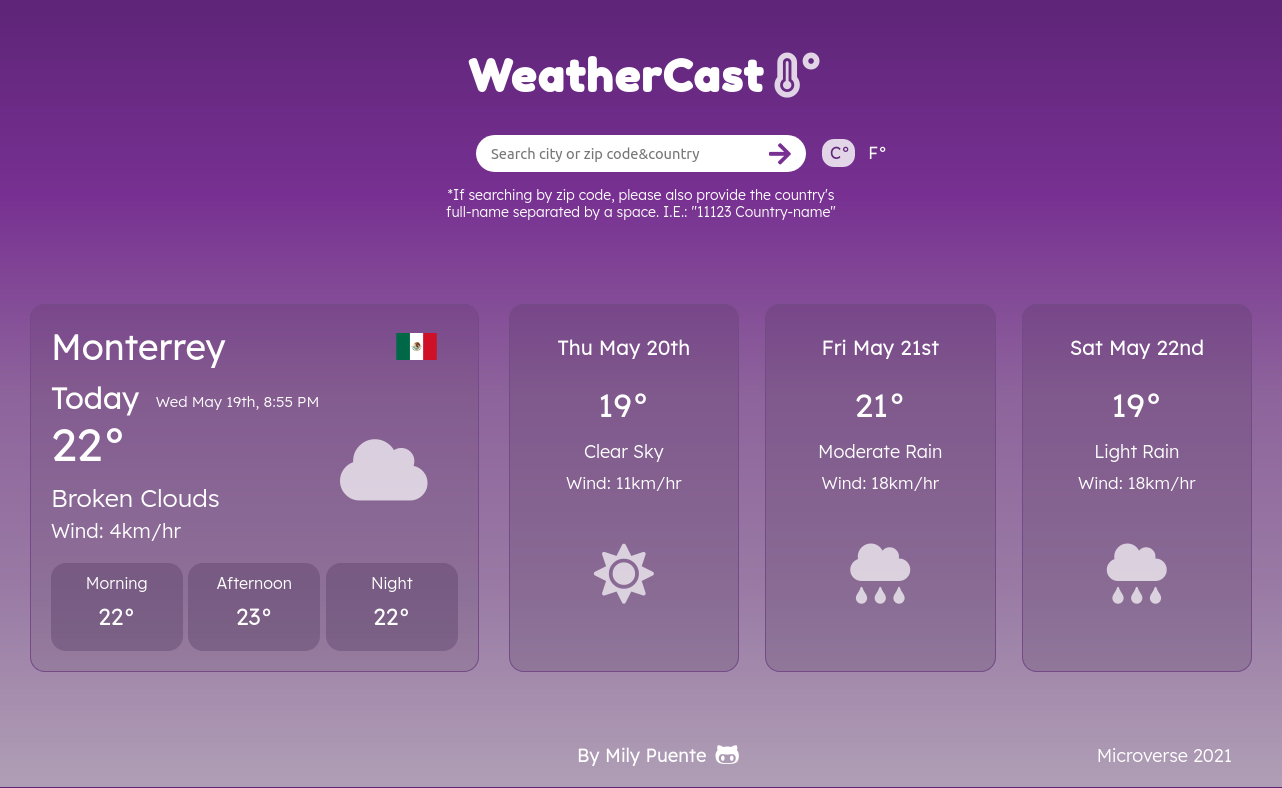1282x788 pixels.
Task: Click the rain cloud icon on Saturday's card
Action: 1136,573
